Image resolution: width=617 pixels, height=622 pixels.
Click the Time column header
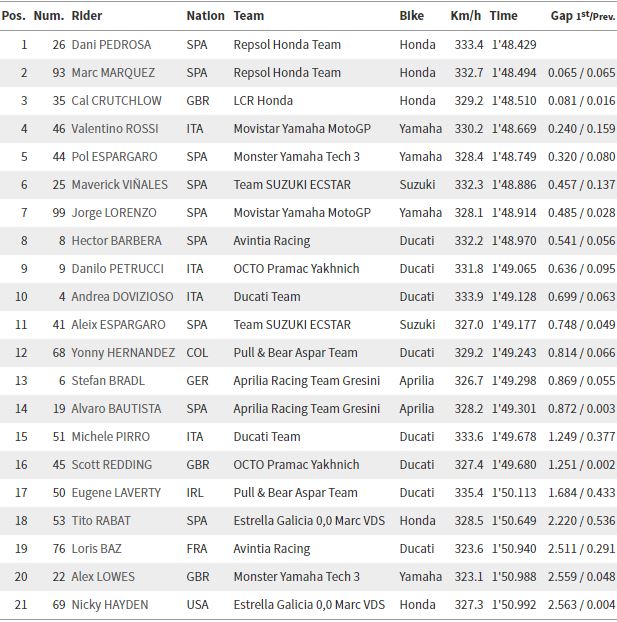[x=503, y=16]
